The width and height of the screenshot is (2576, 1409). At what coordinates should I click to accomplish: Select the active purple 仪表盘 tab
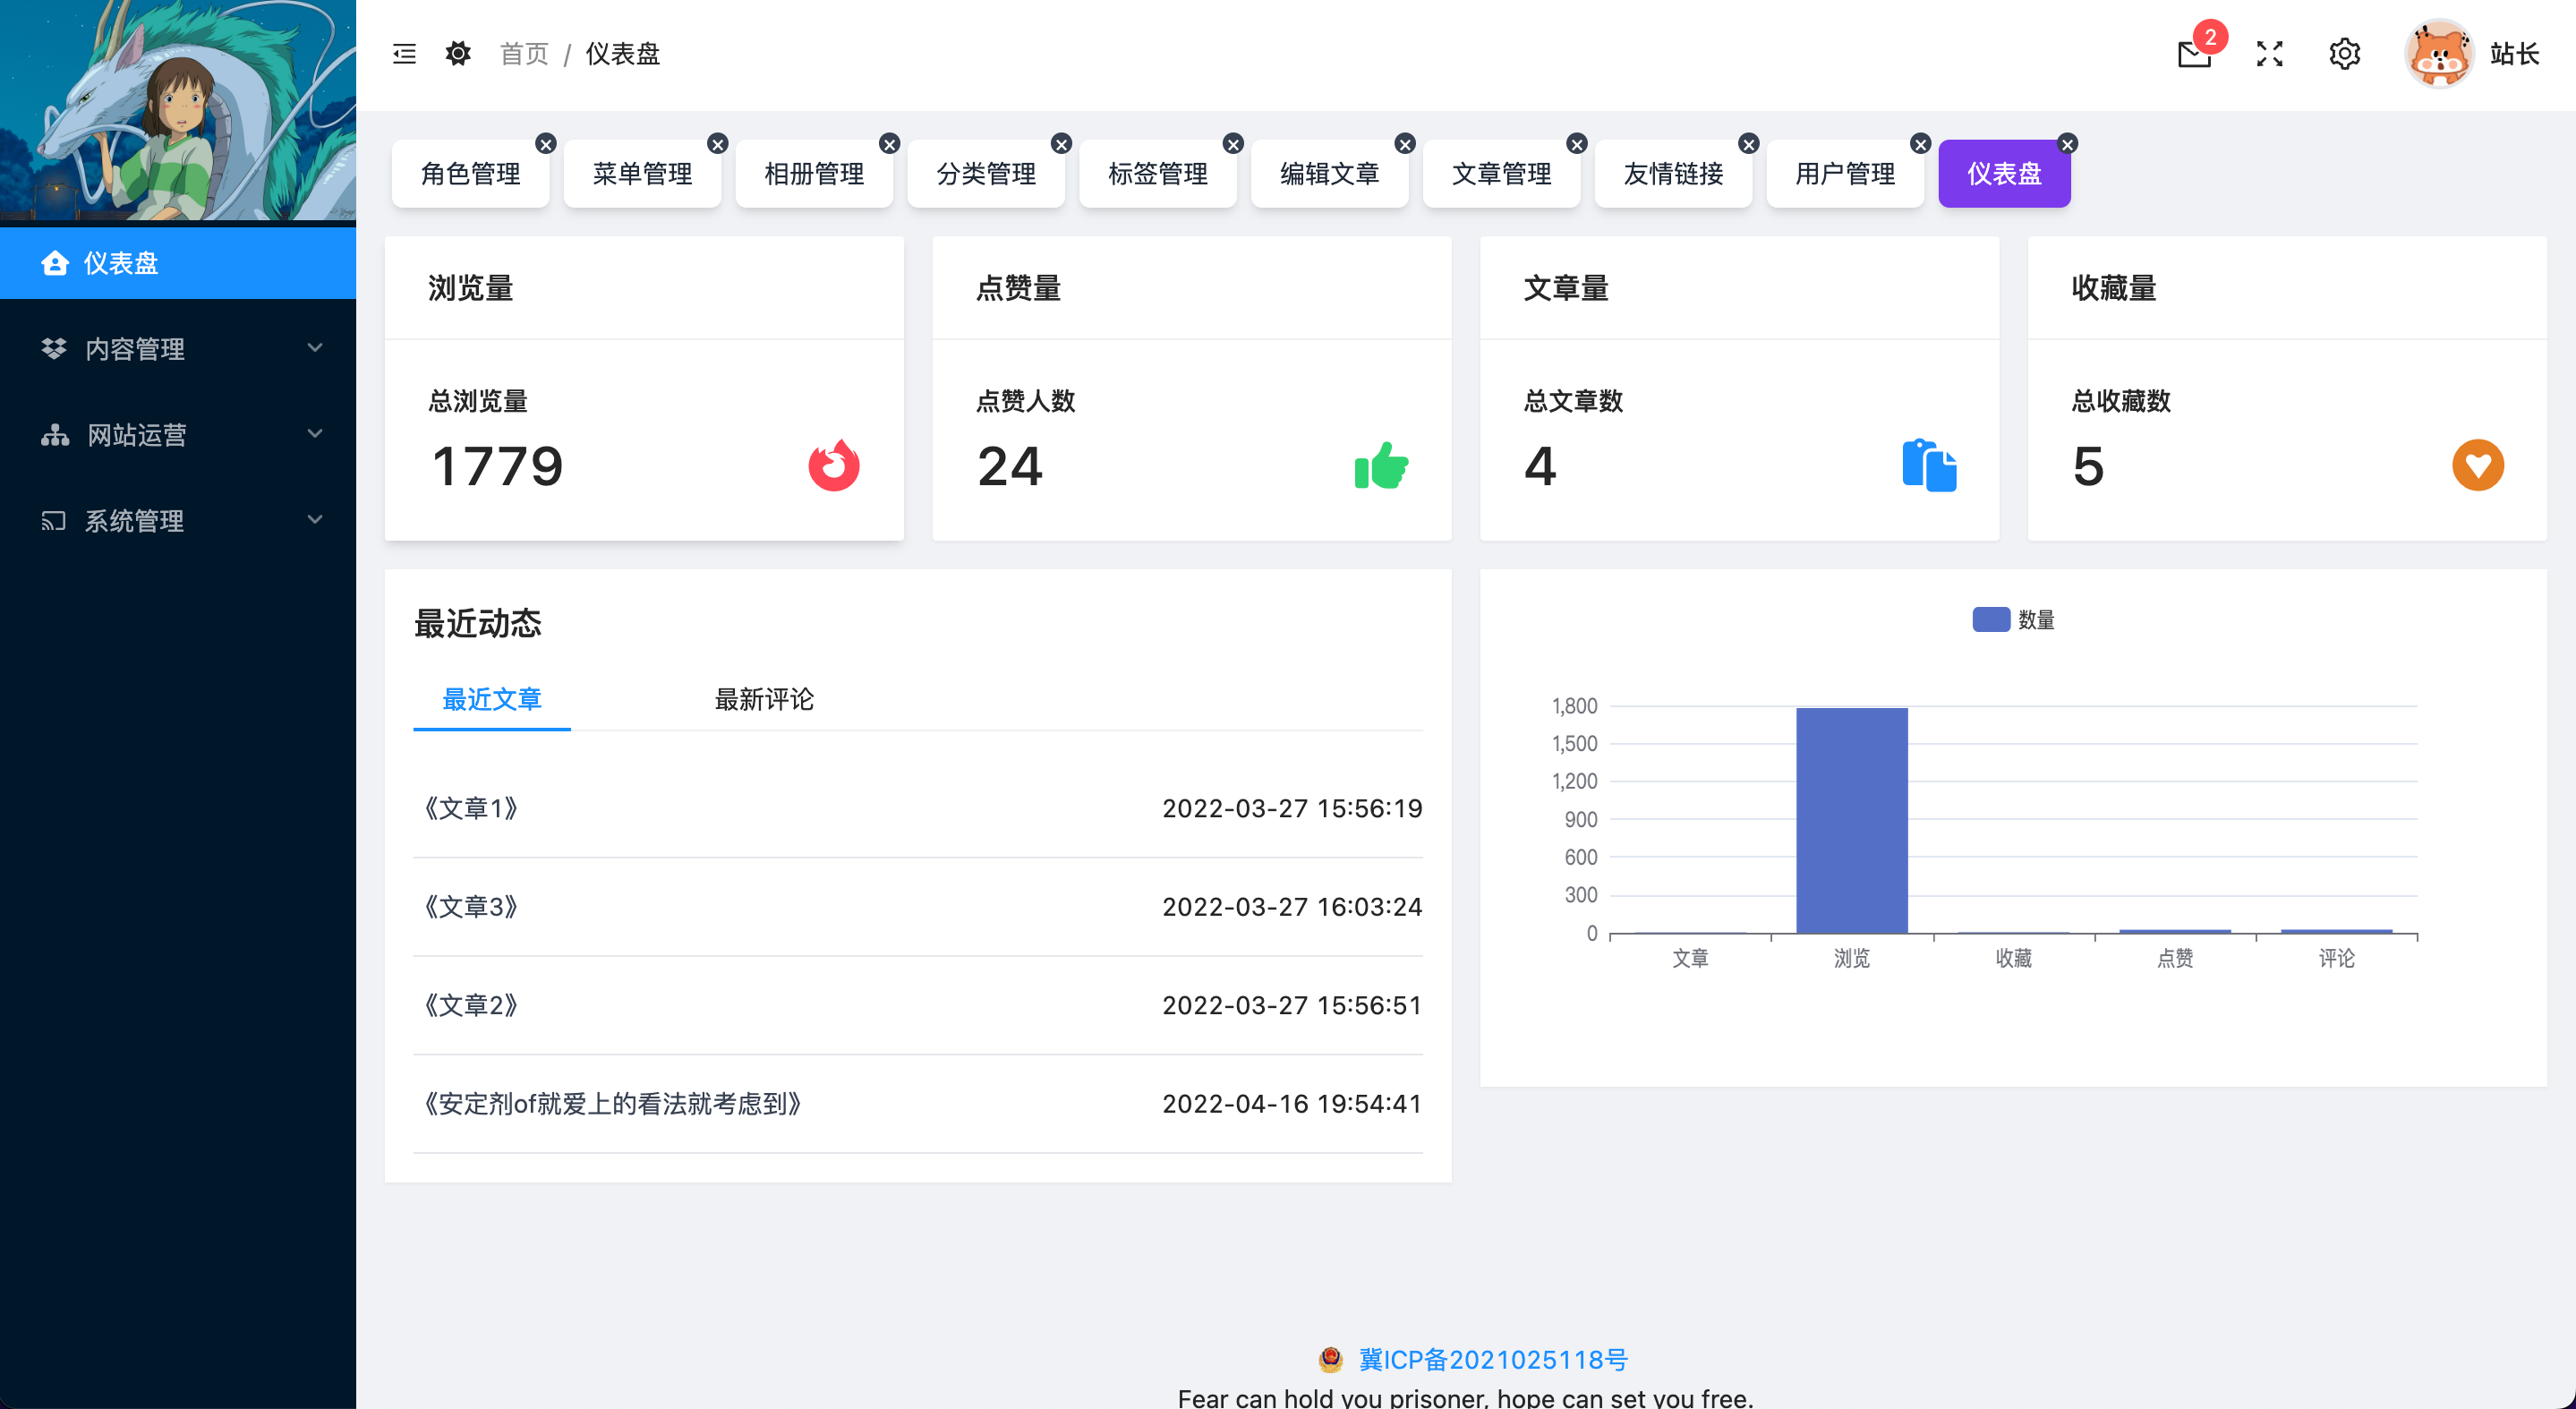pyautogui.click(x=2004, y=174)
